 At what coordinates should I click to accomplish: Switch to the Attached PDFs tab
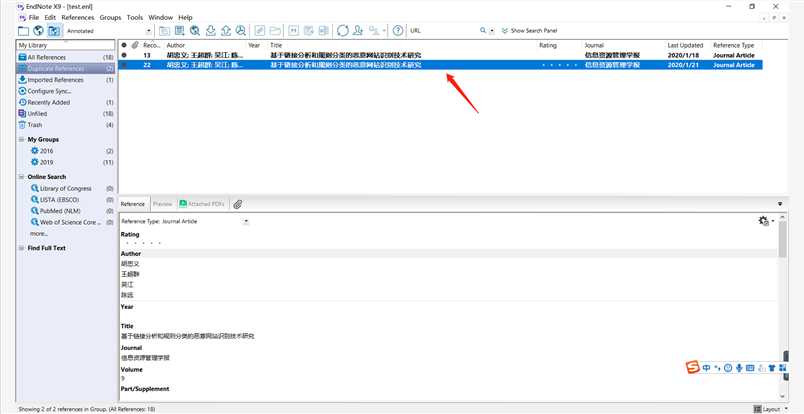point(202,204)
